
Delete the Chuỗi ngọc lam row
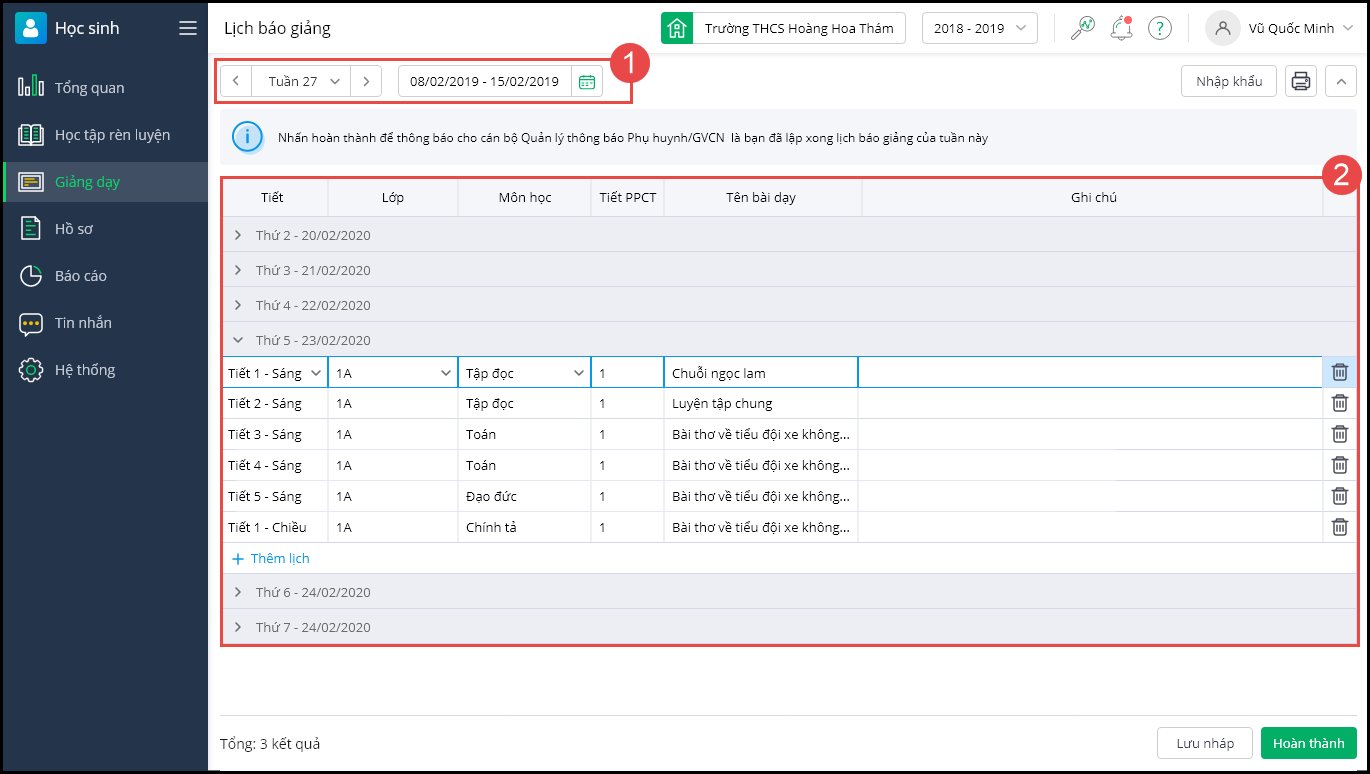(1339, 372)
